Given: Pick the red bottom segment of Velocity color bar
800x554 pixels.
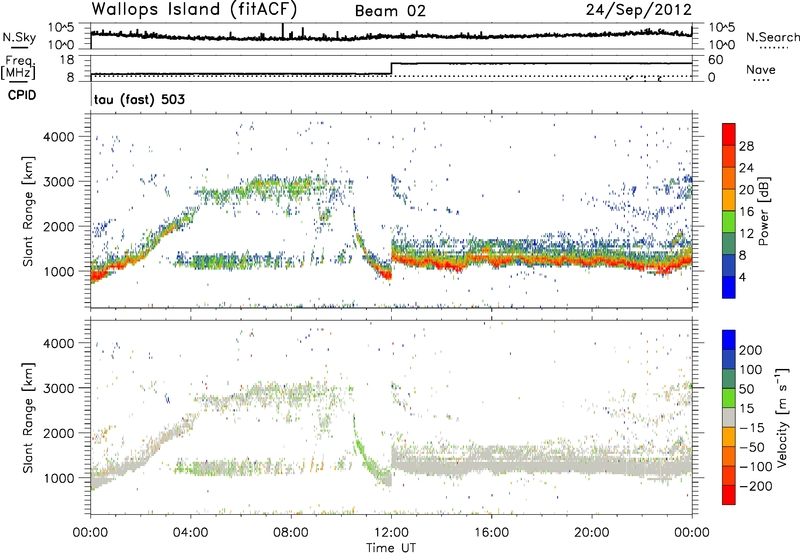Looking at the screenshot, I should point(729,495).
